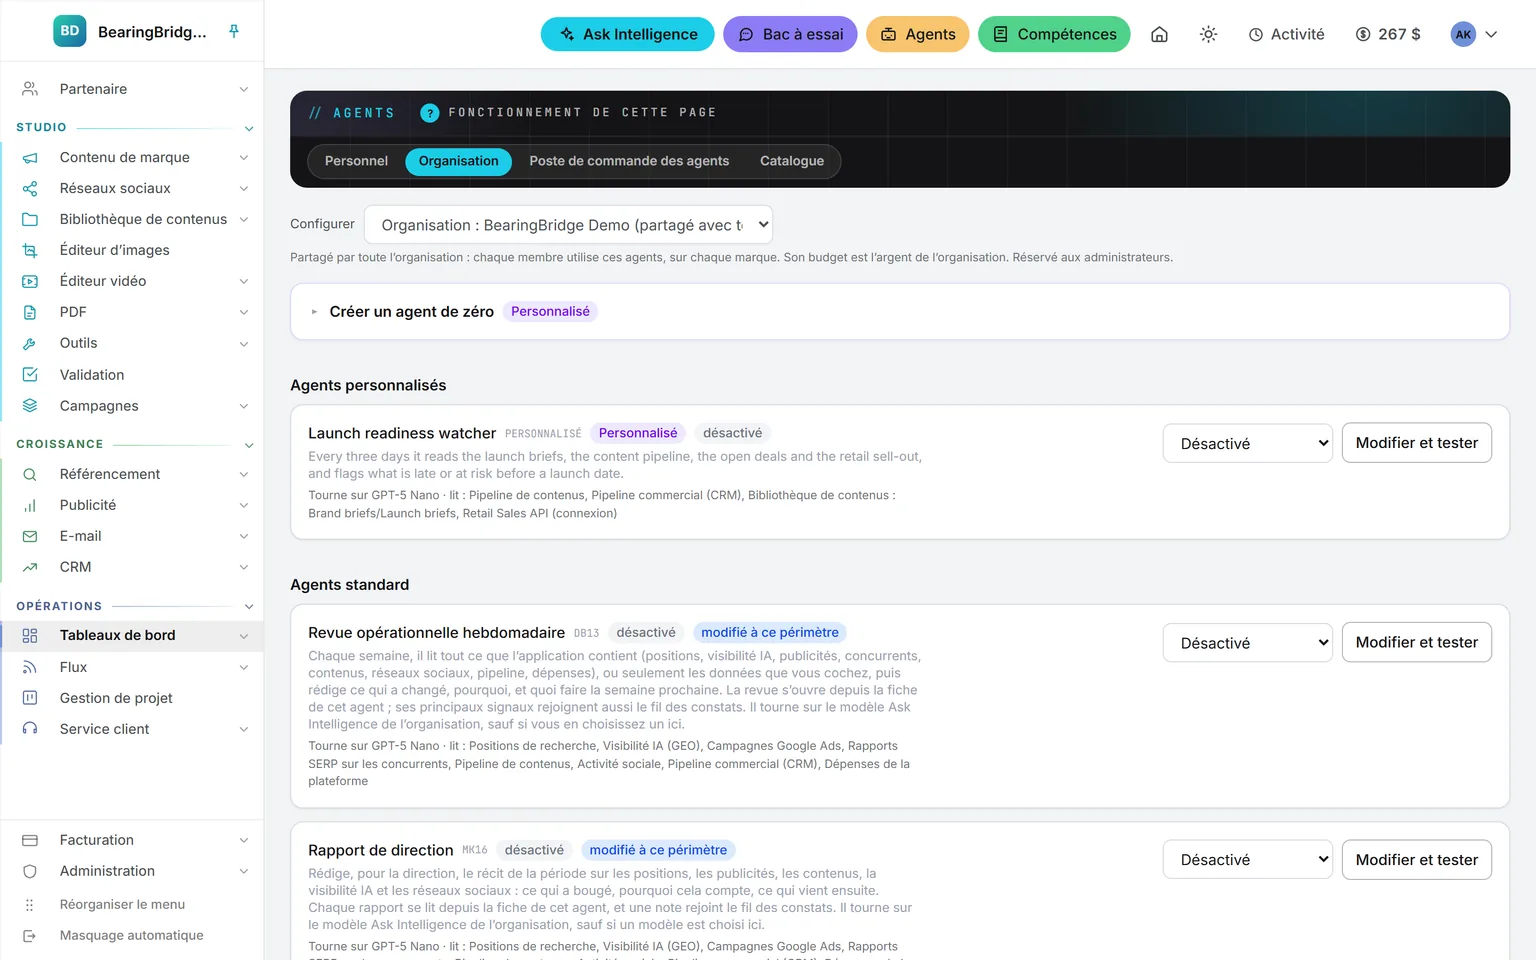Collapse the OPÉRATIONS section chevron

click(249, 607)
